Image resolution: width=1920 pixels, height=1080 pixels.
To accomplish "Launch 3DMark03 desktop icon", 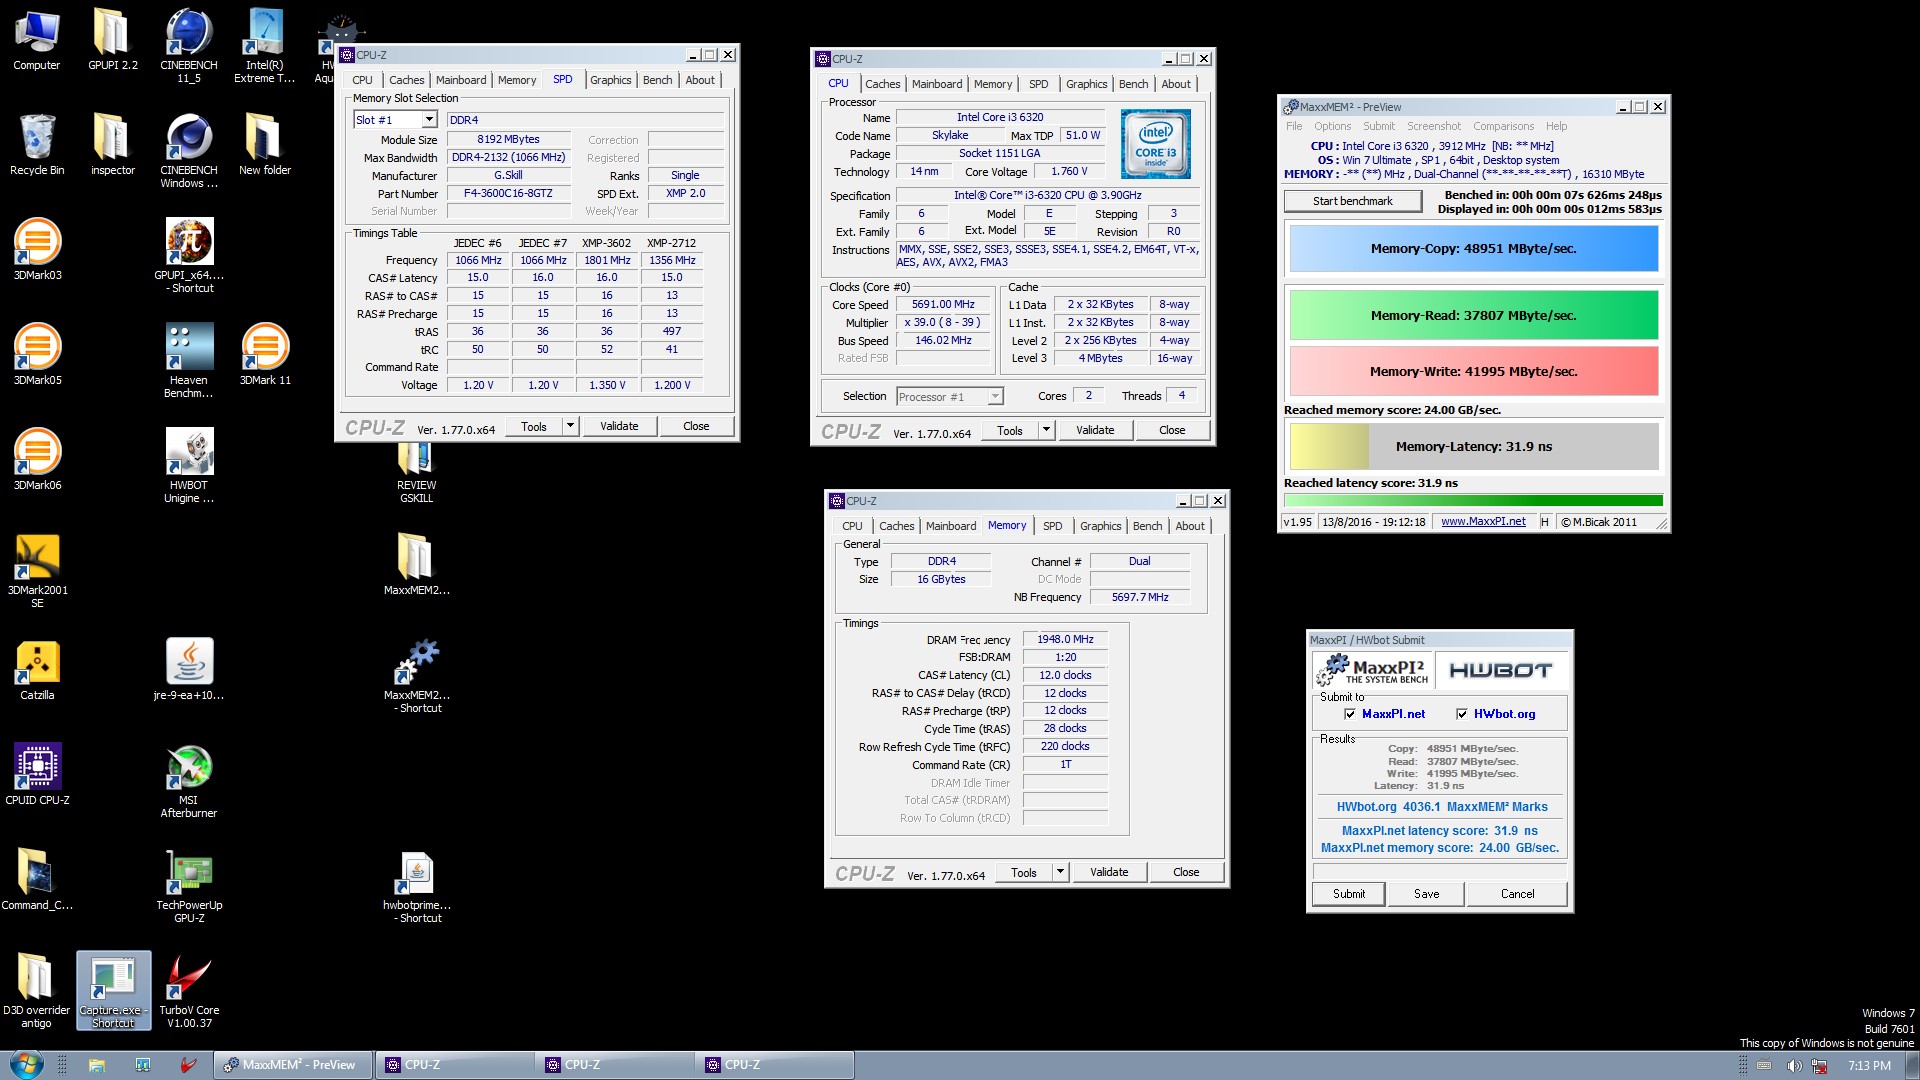I will click(x=37, y=250).
